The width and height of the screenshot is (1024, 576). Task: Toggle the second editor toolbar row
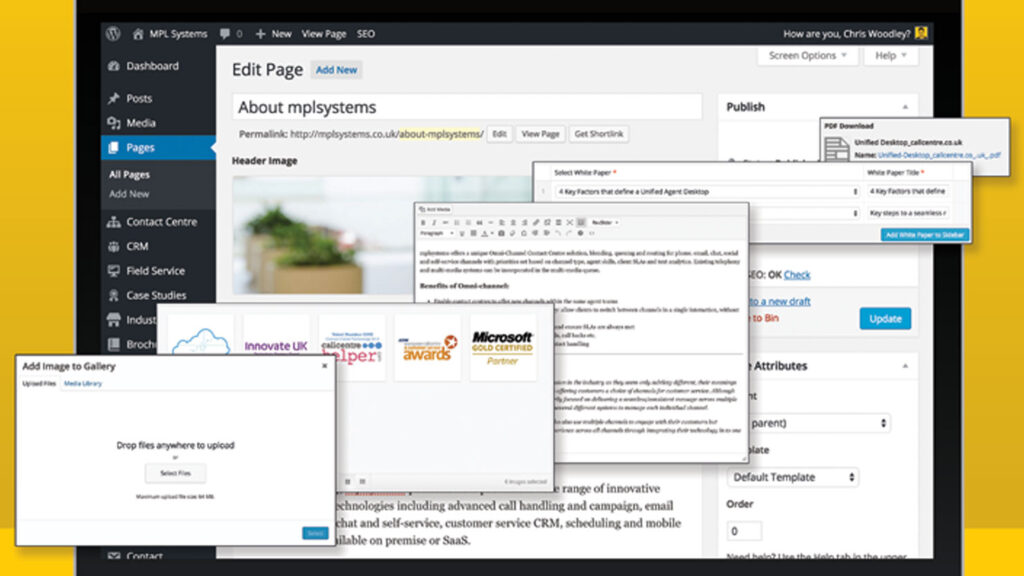581,222
